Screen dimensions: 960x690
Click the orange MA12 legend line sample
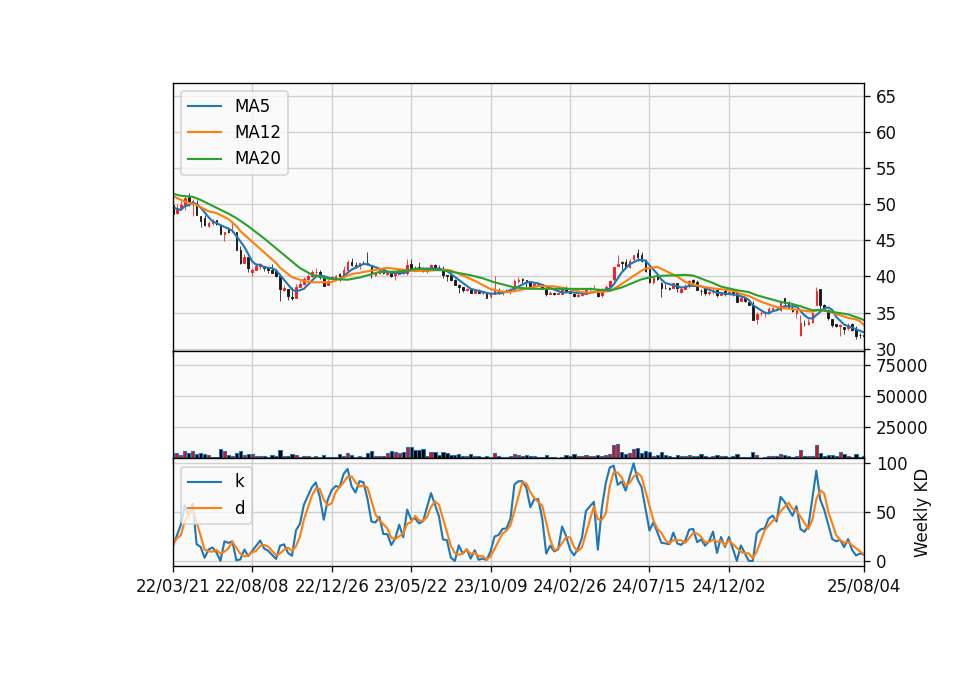[204, 132]
